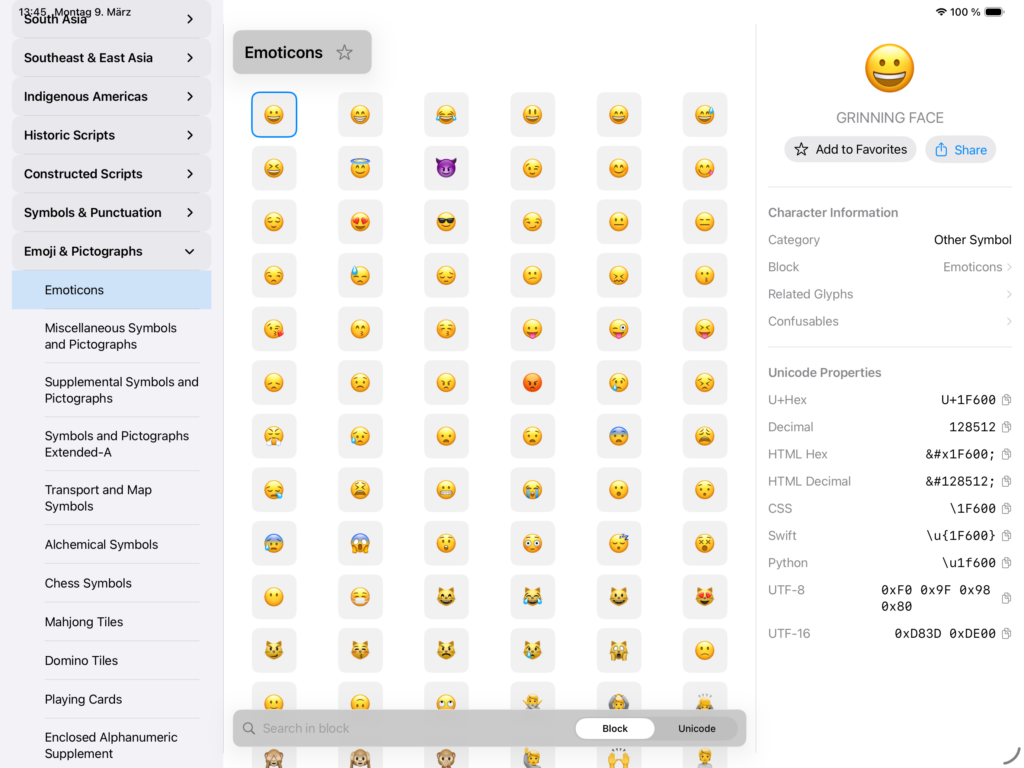The height and width of the screenshot is (768, 1024).
Task: Select the purple smiling imp emoji
Action: [446, 168]
